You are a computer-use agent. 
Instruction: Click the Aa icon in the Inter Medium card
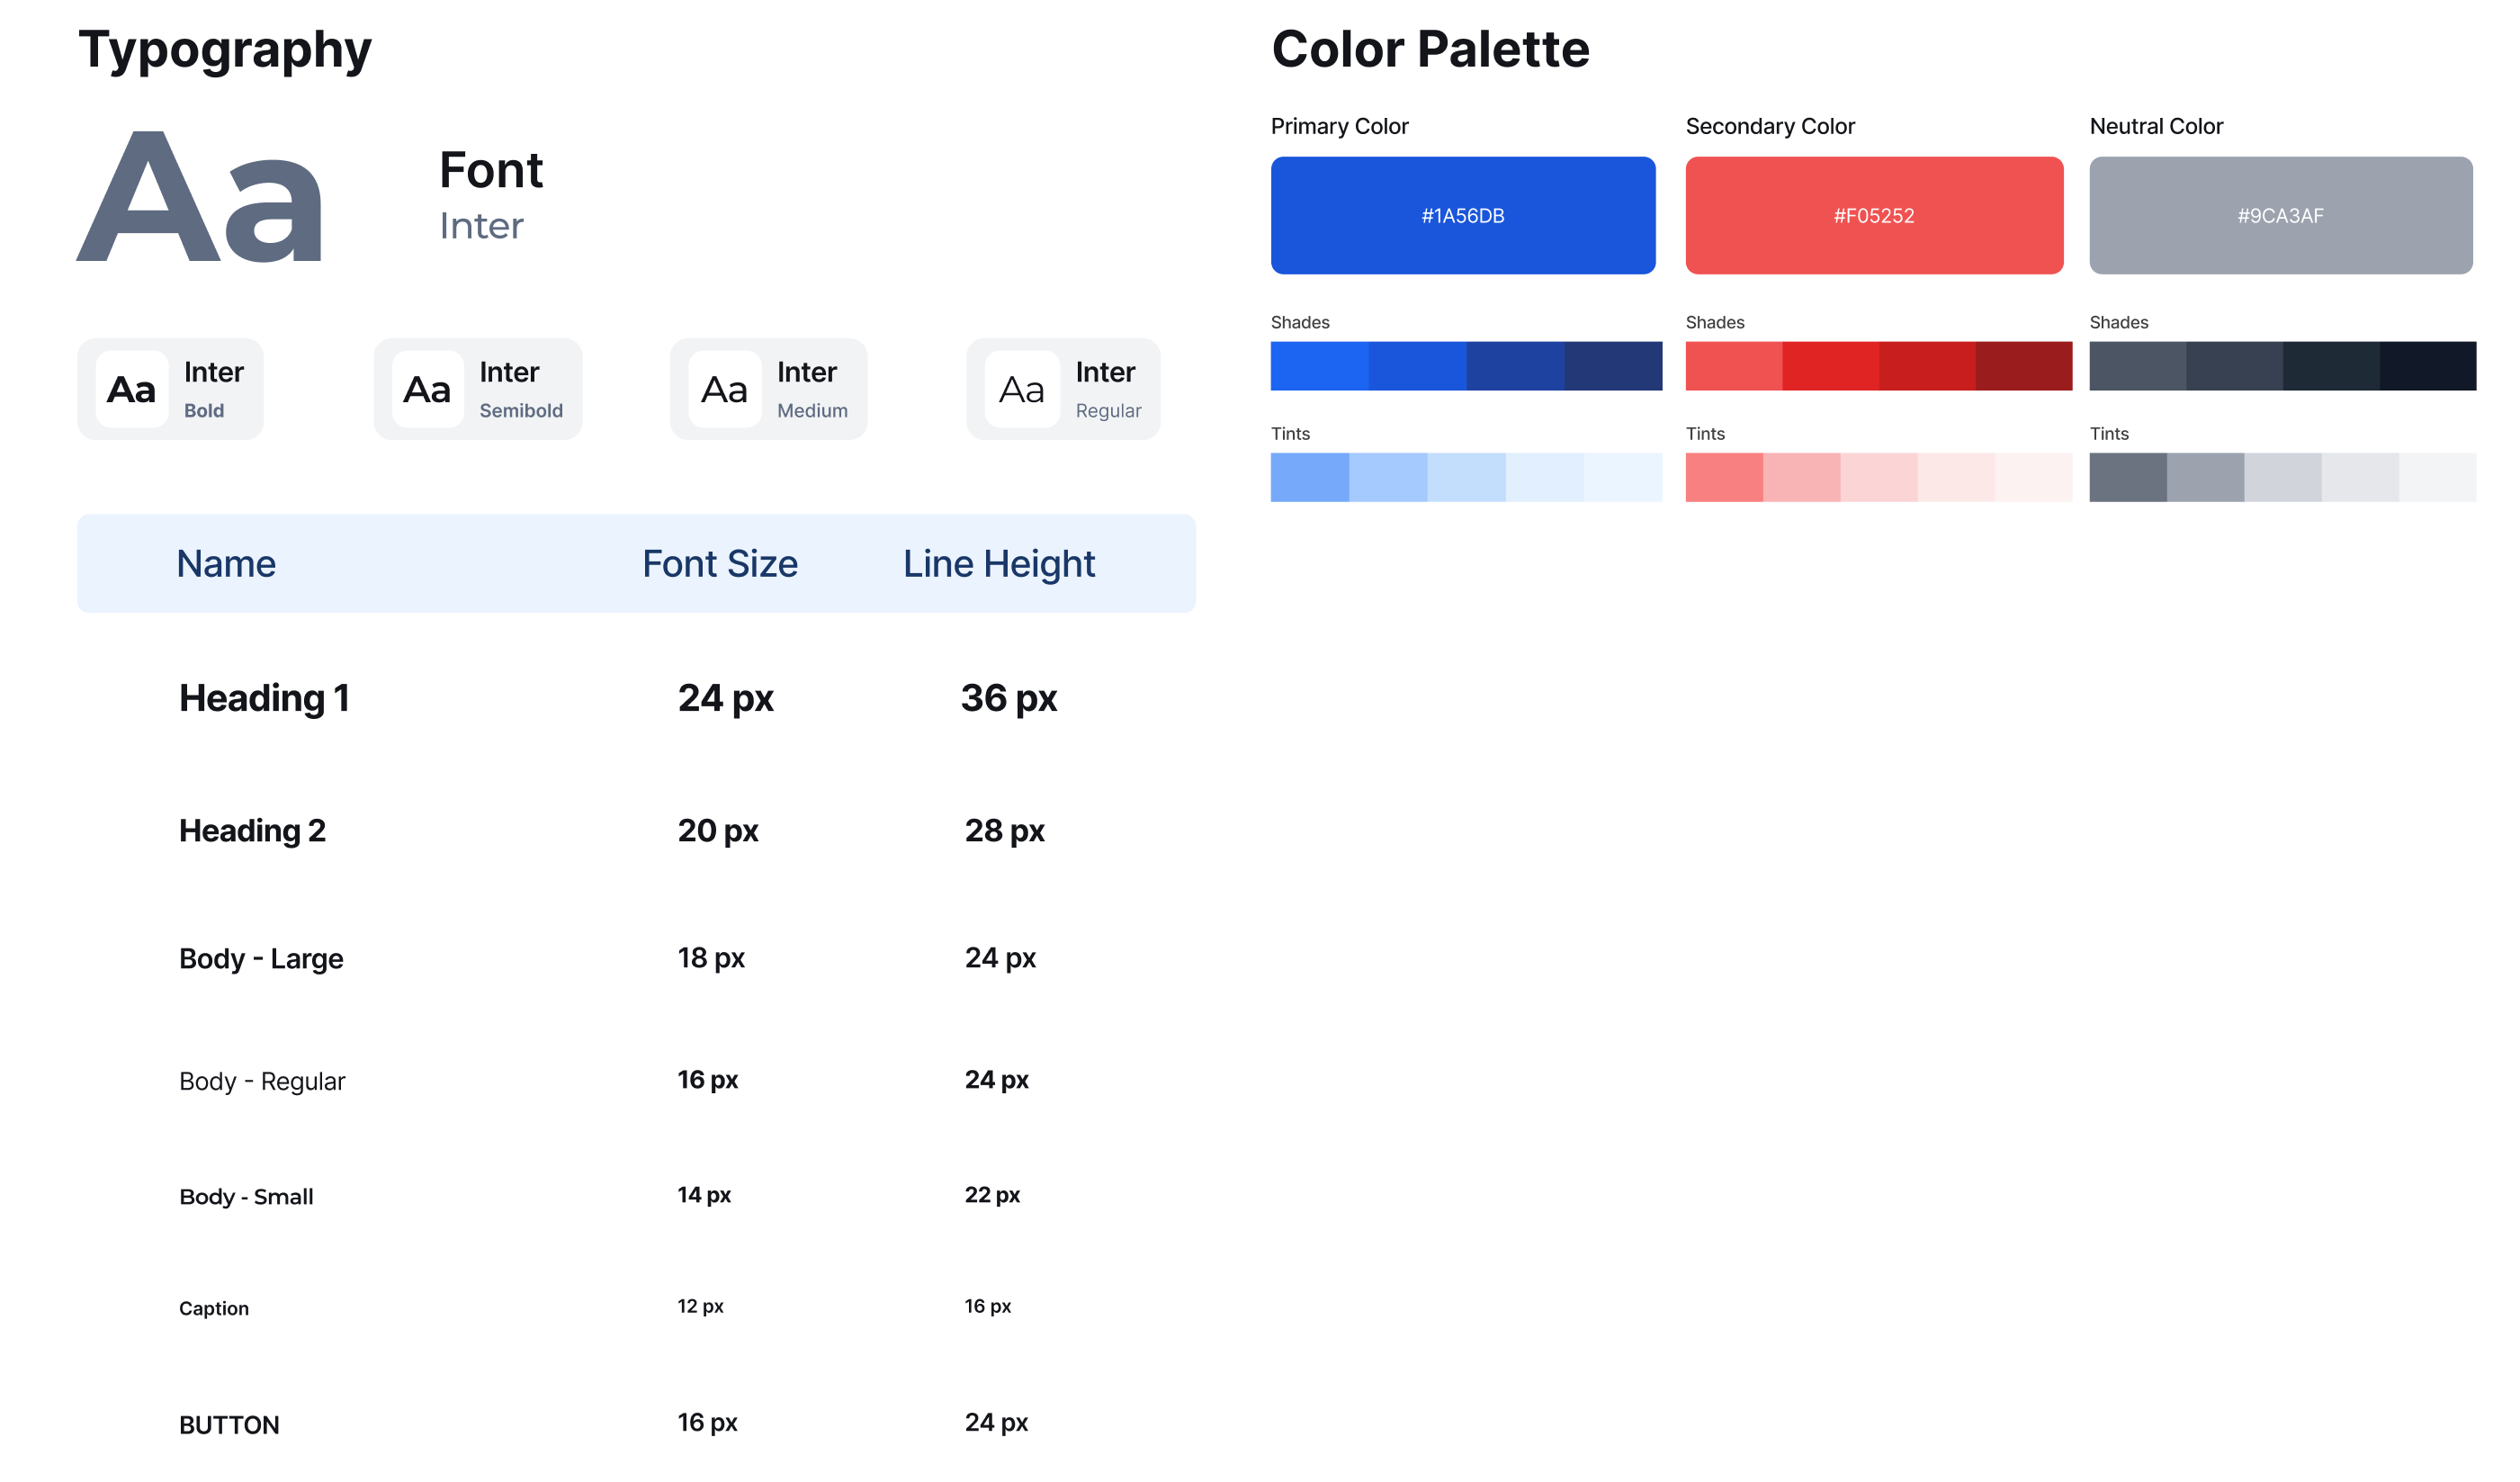724,389
